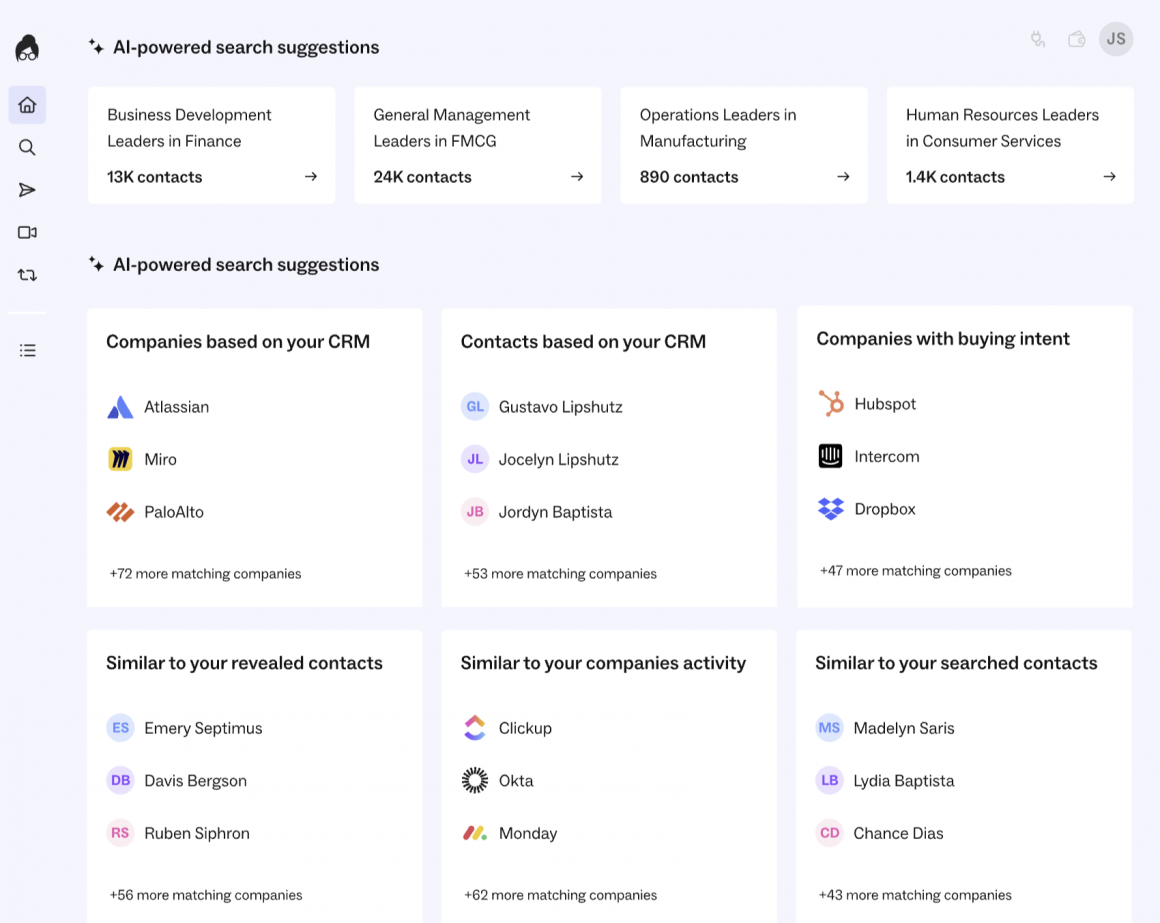The image size is (1160, 923).
Task: Click the Home icon in sidebar
Action: pos(27,105)
